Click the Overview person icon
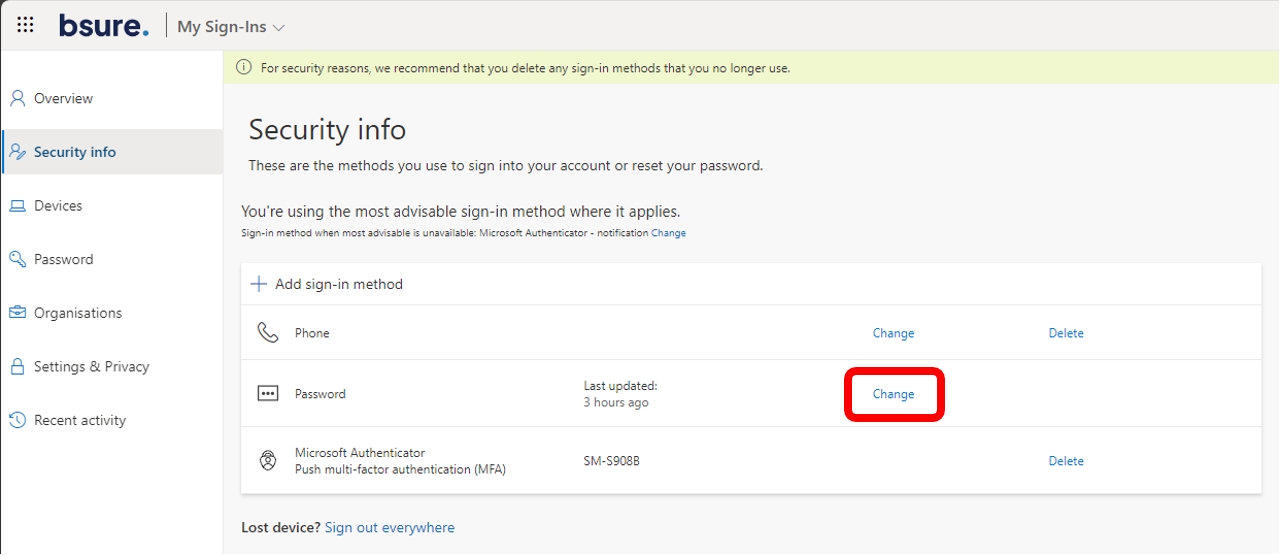Image resolution: width=1282 pixels, height=555 pixels. click(17, 98)
